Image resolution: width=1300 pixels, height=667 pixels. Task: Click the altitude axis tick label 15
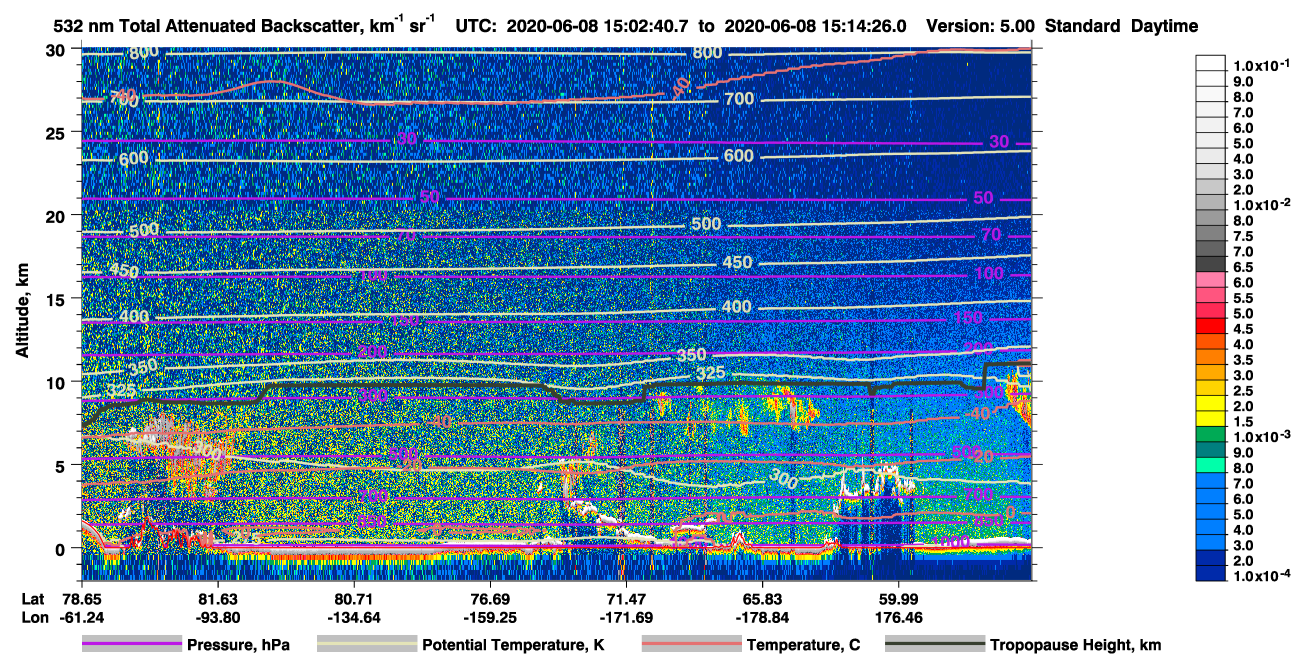pyautogui.click(x=56, y=299)
